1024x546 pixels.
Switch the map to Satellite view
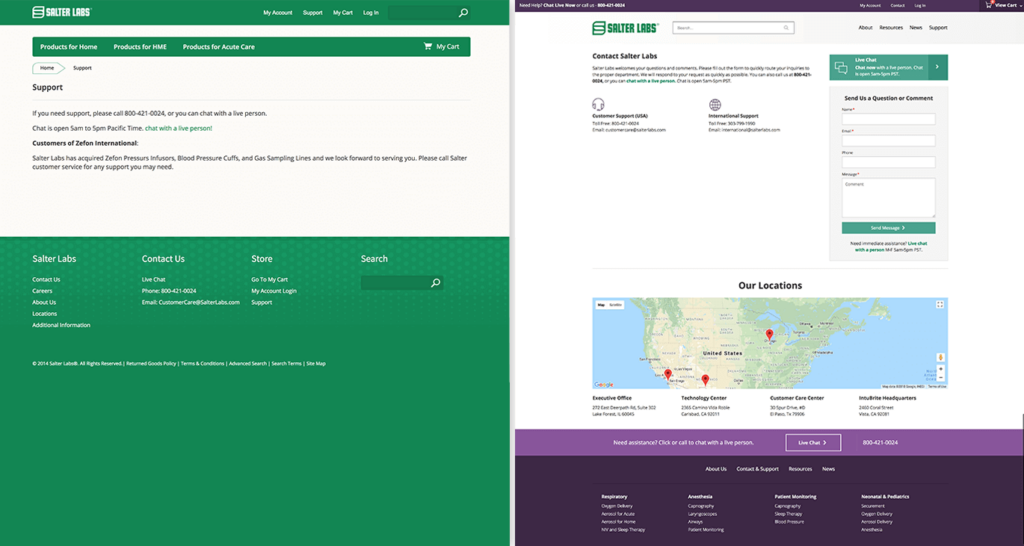[x=616, y=305]
